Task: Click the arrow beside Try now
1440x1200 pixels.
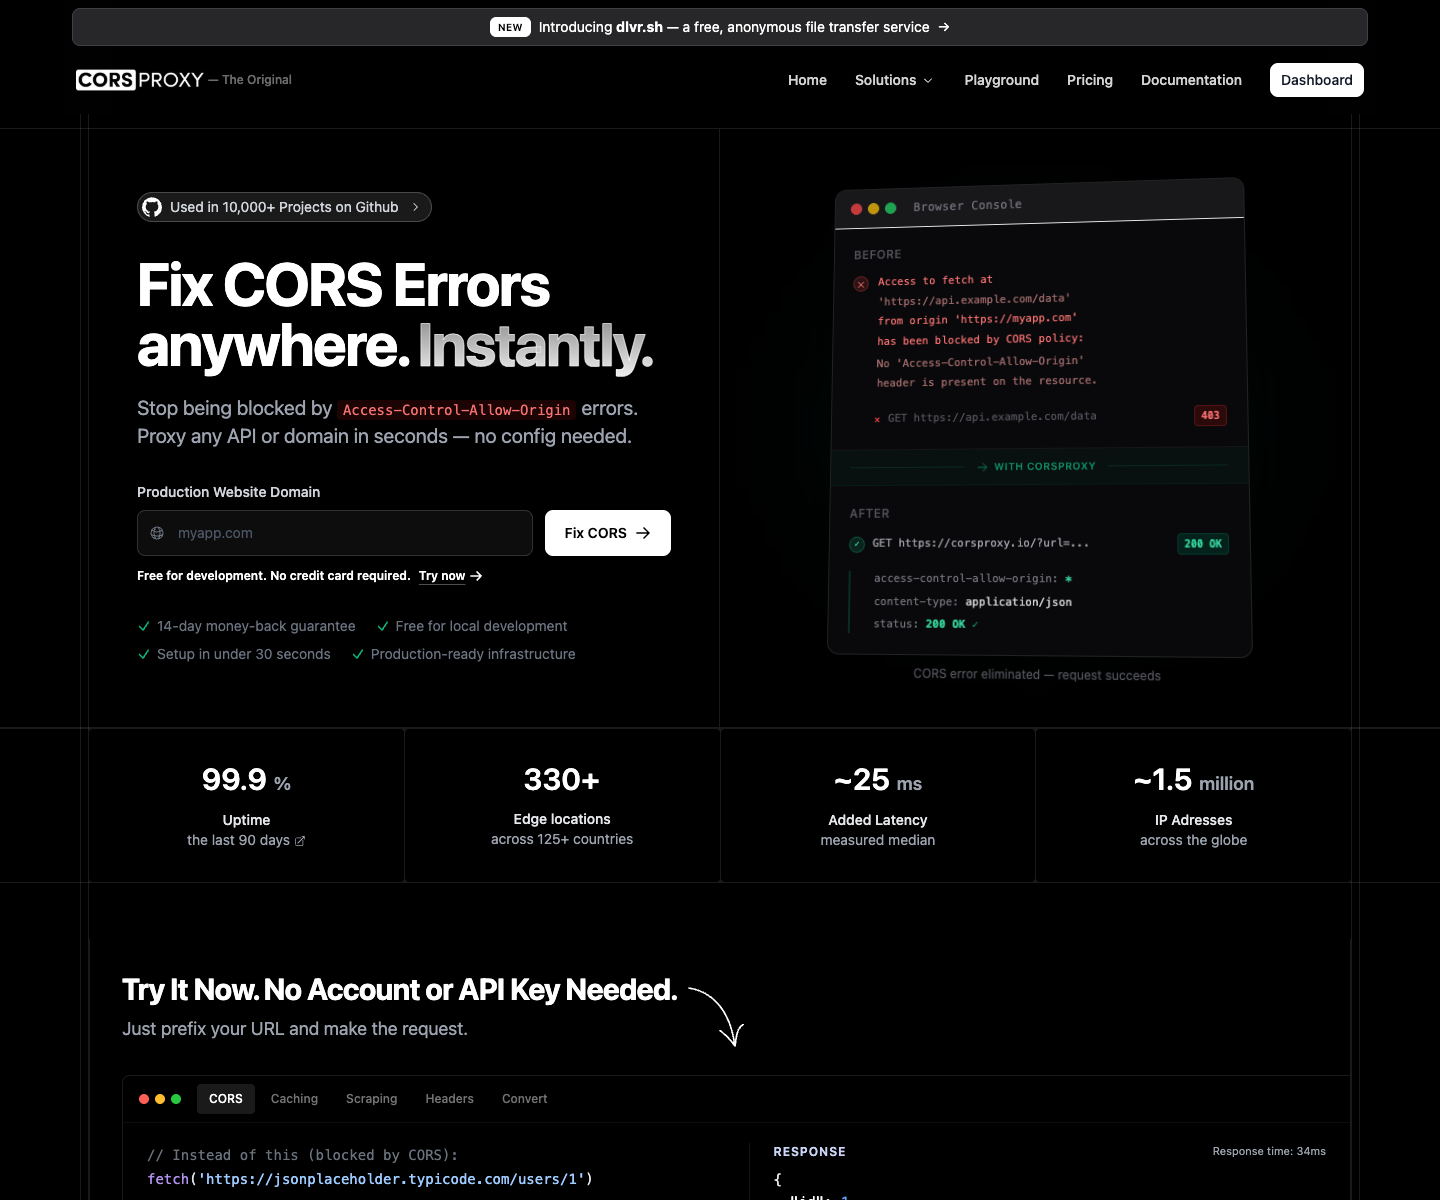Action: (x=477, y=576)
